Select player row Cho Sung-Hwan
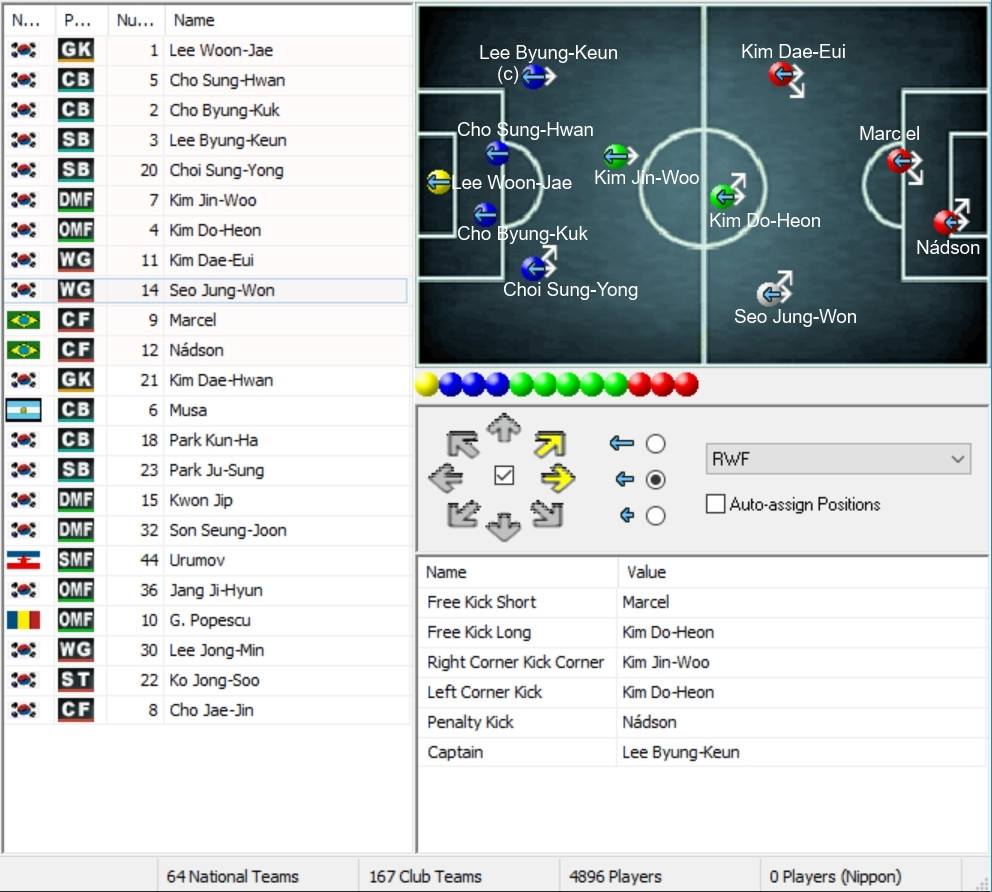Viewport: 992px width, 892px height. [x=206, y=80]
